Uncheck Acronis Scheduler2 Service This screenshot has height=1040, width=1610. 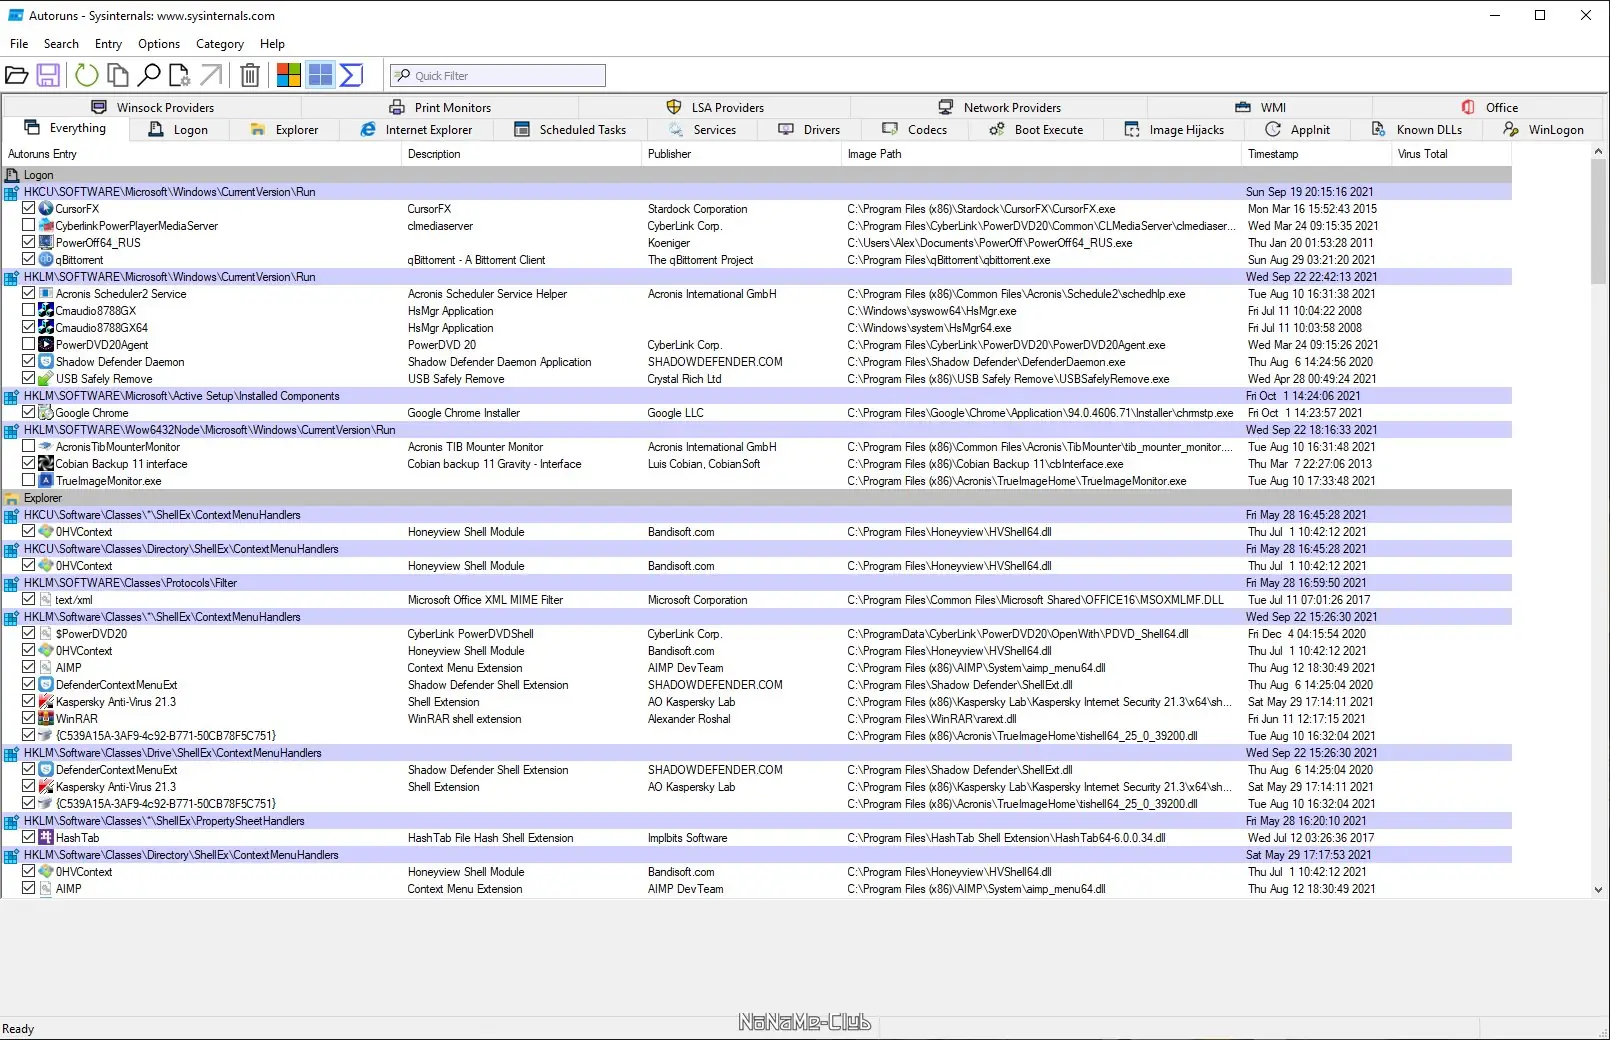pyautogui.click(x=29, y=294)
